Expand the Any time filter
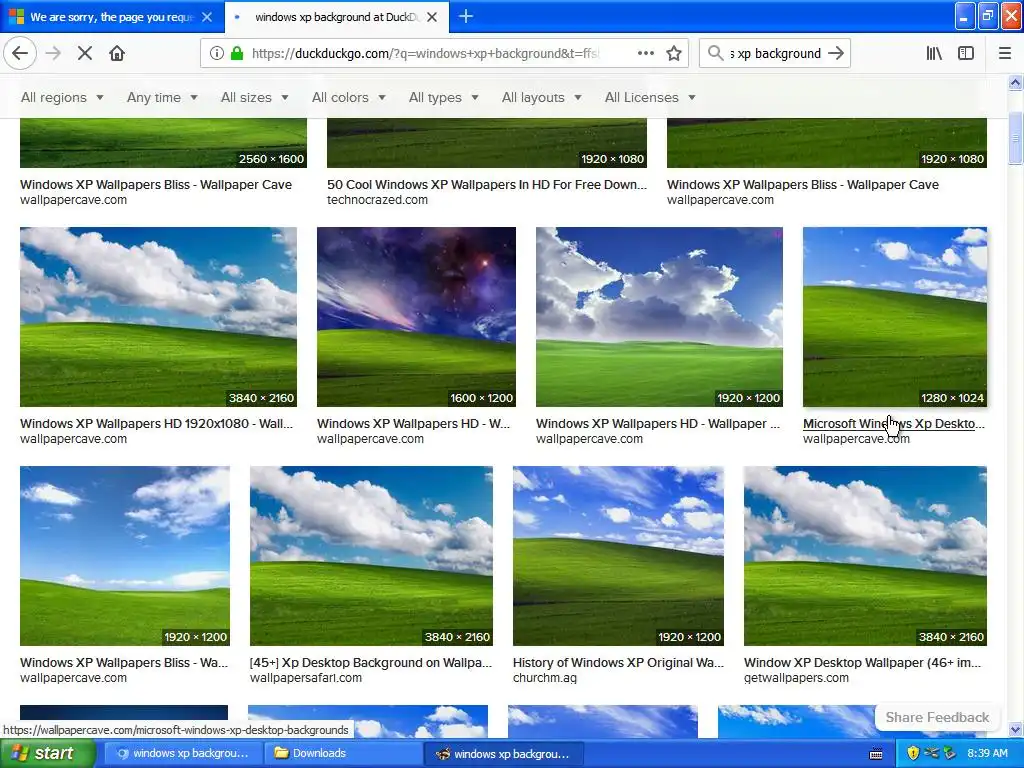The width and height of the screenshot is (1024, 768). (162, 97)
